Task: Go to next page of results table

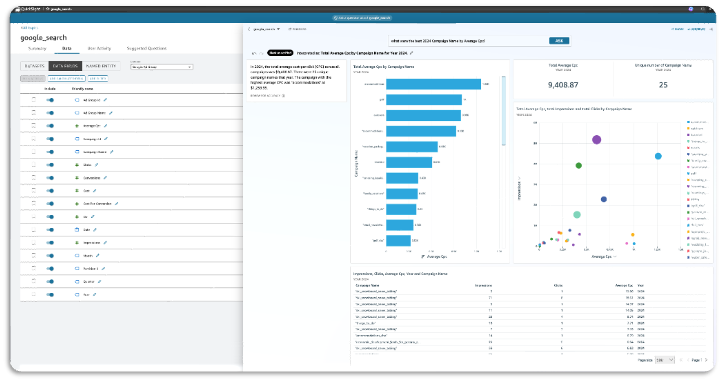Action: click(706, 360)
